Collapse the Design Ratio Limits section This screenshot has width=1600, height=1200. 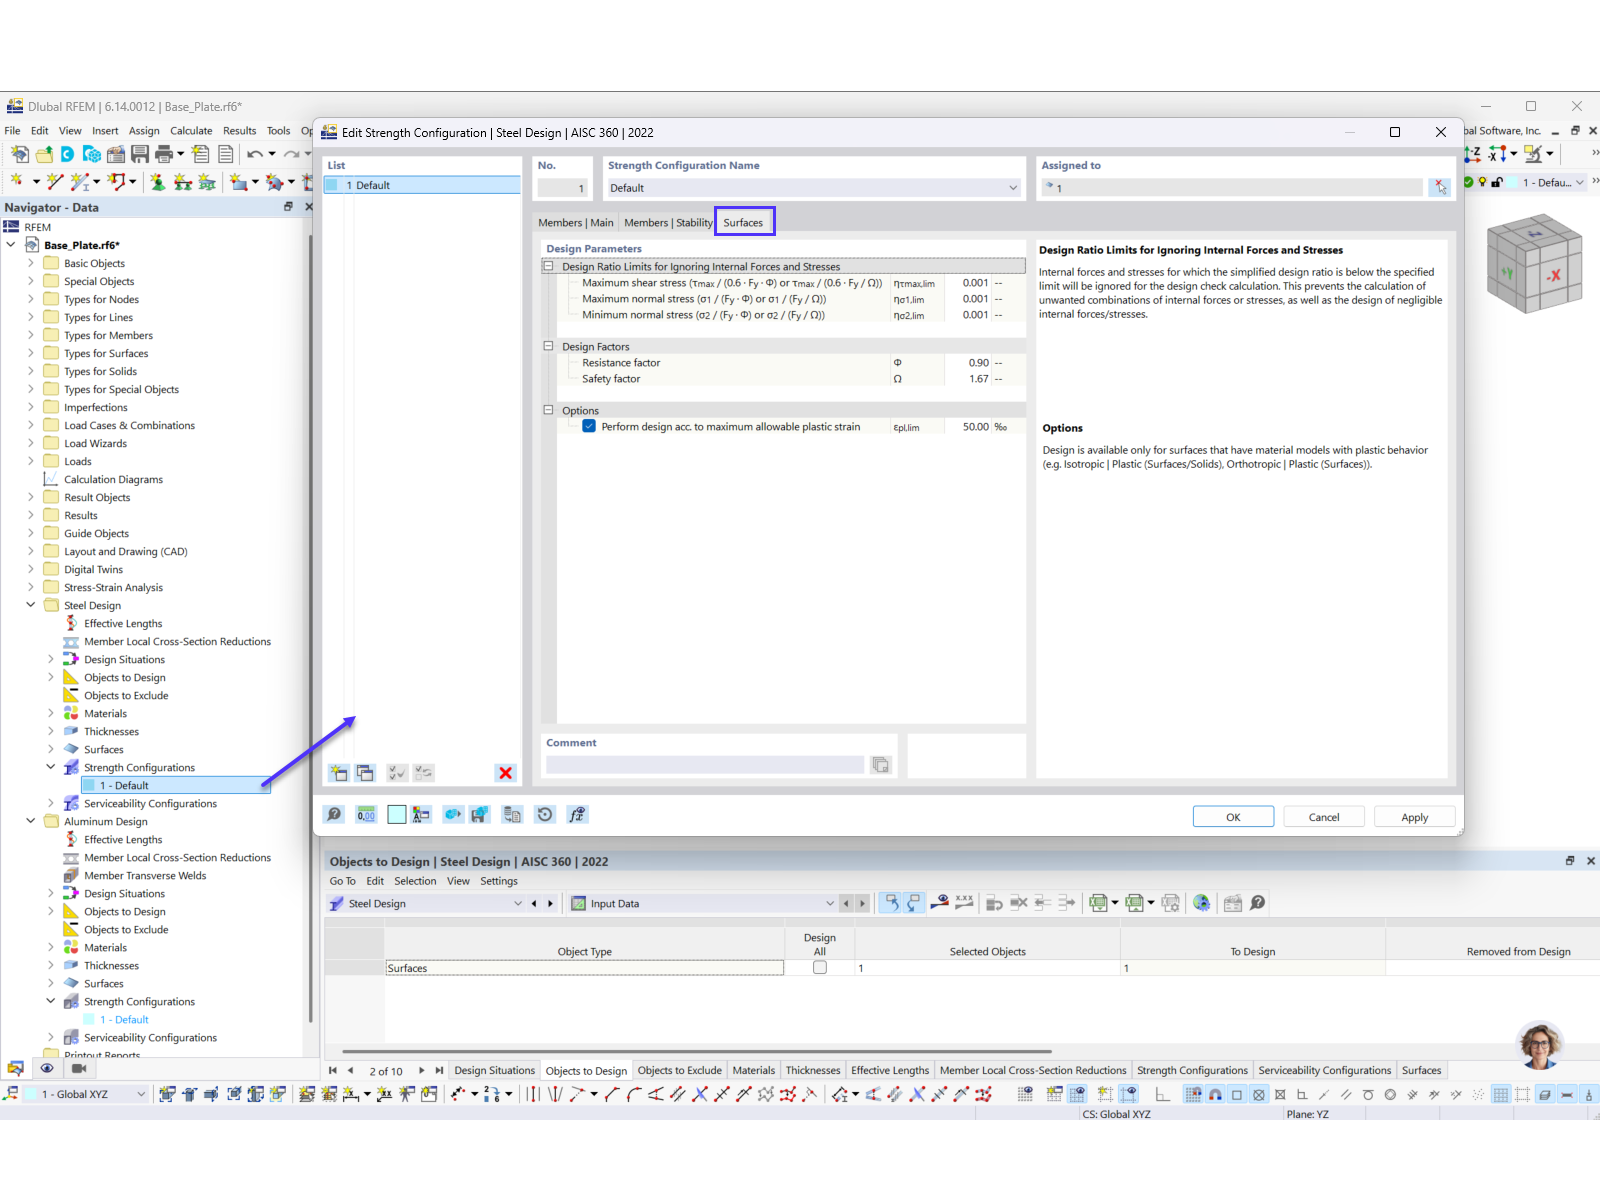pyautogui.click(x=548, y=267)
